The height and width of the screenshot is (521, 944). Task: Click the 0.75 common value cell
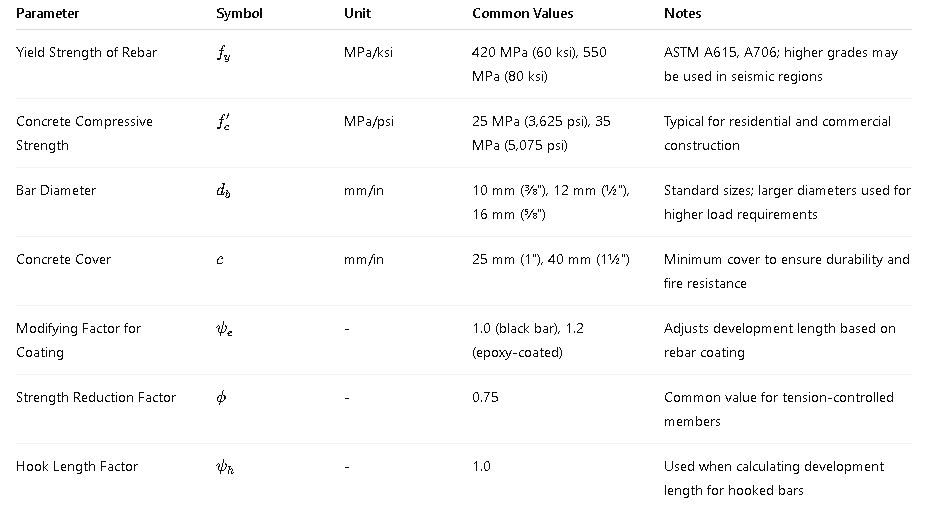click(x=485, y=397)
